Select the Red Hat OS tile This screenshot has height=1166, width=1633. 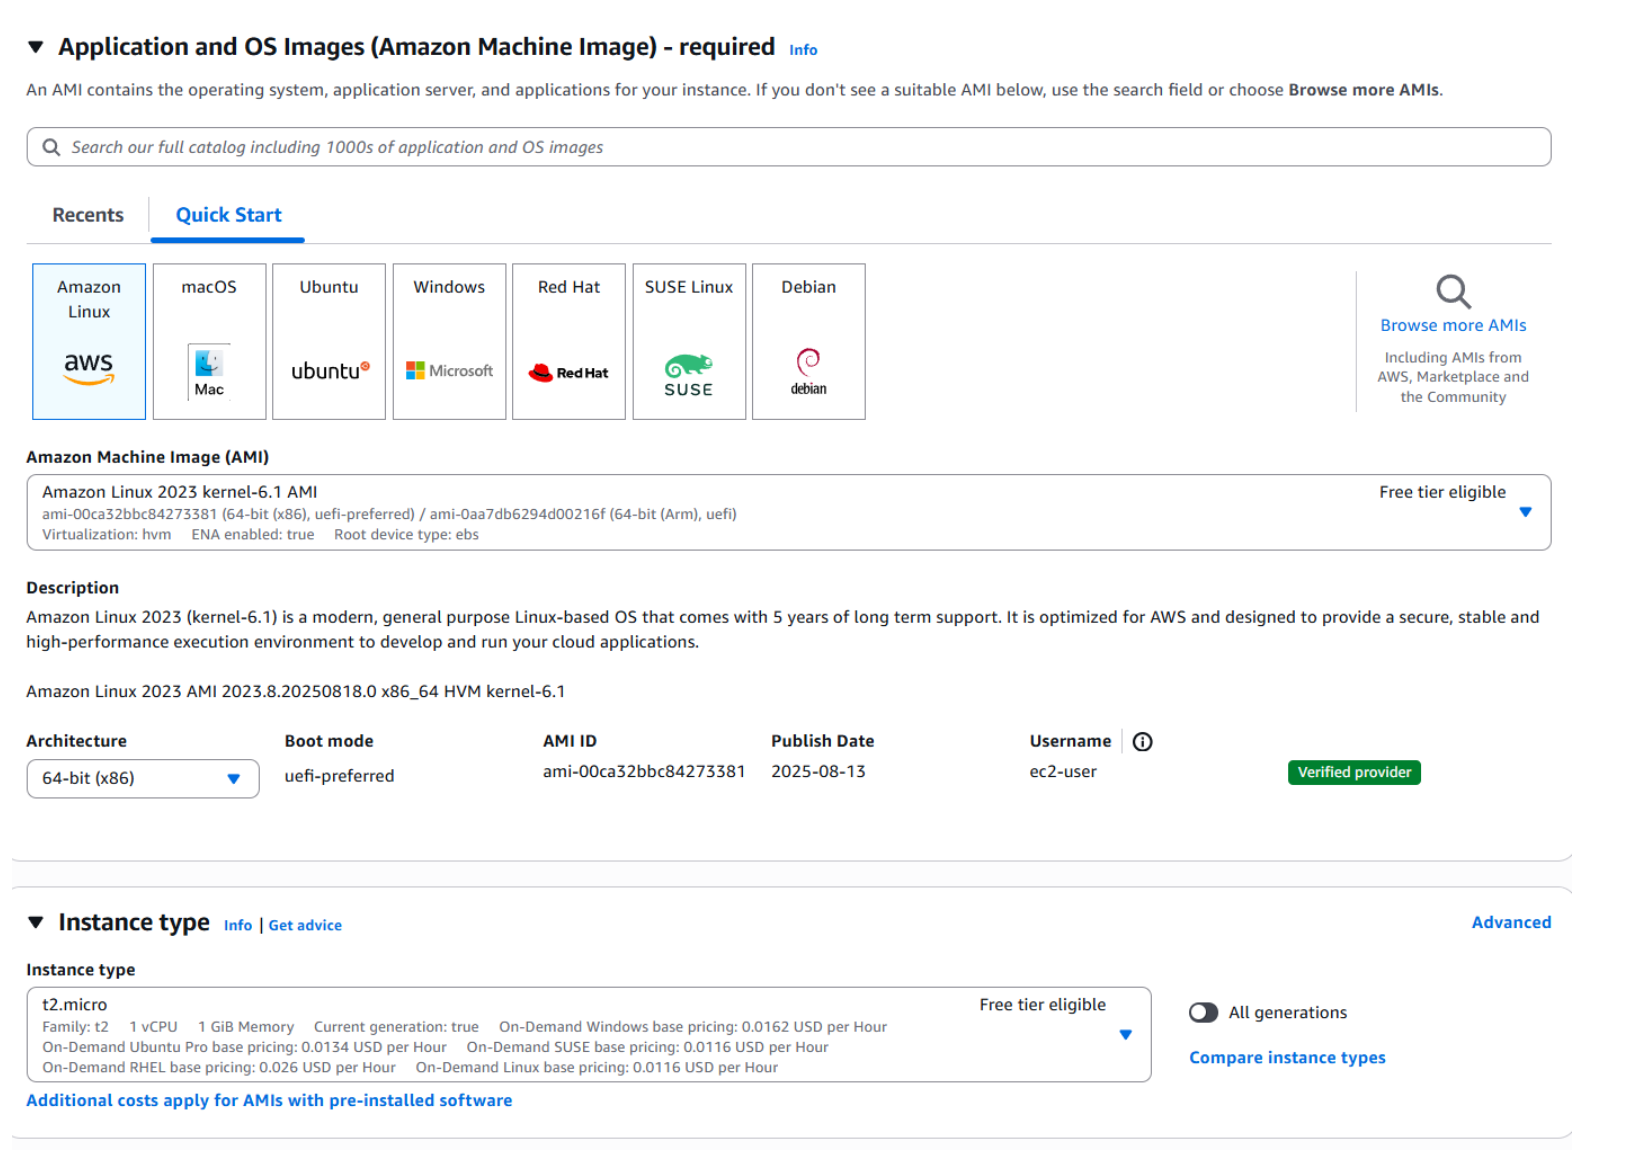pos(568,340)
